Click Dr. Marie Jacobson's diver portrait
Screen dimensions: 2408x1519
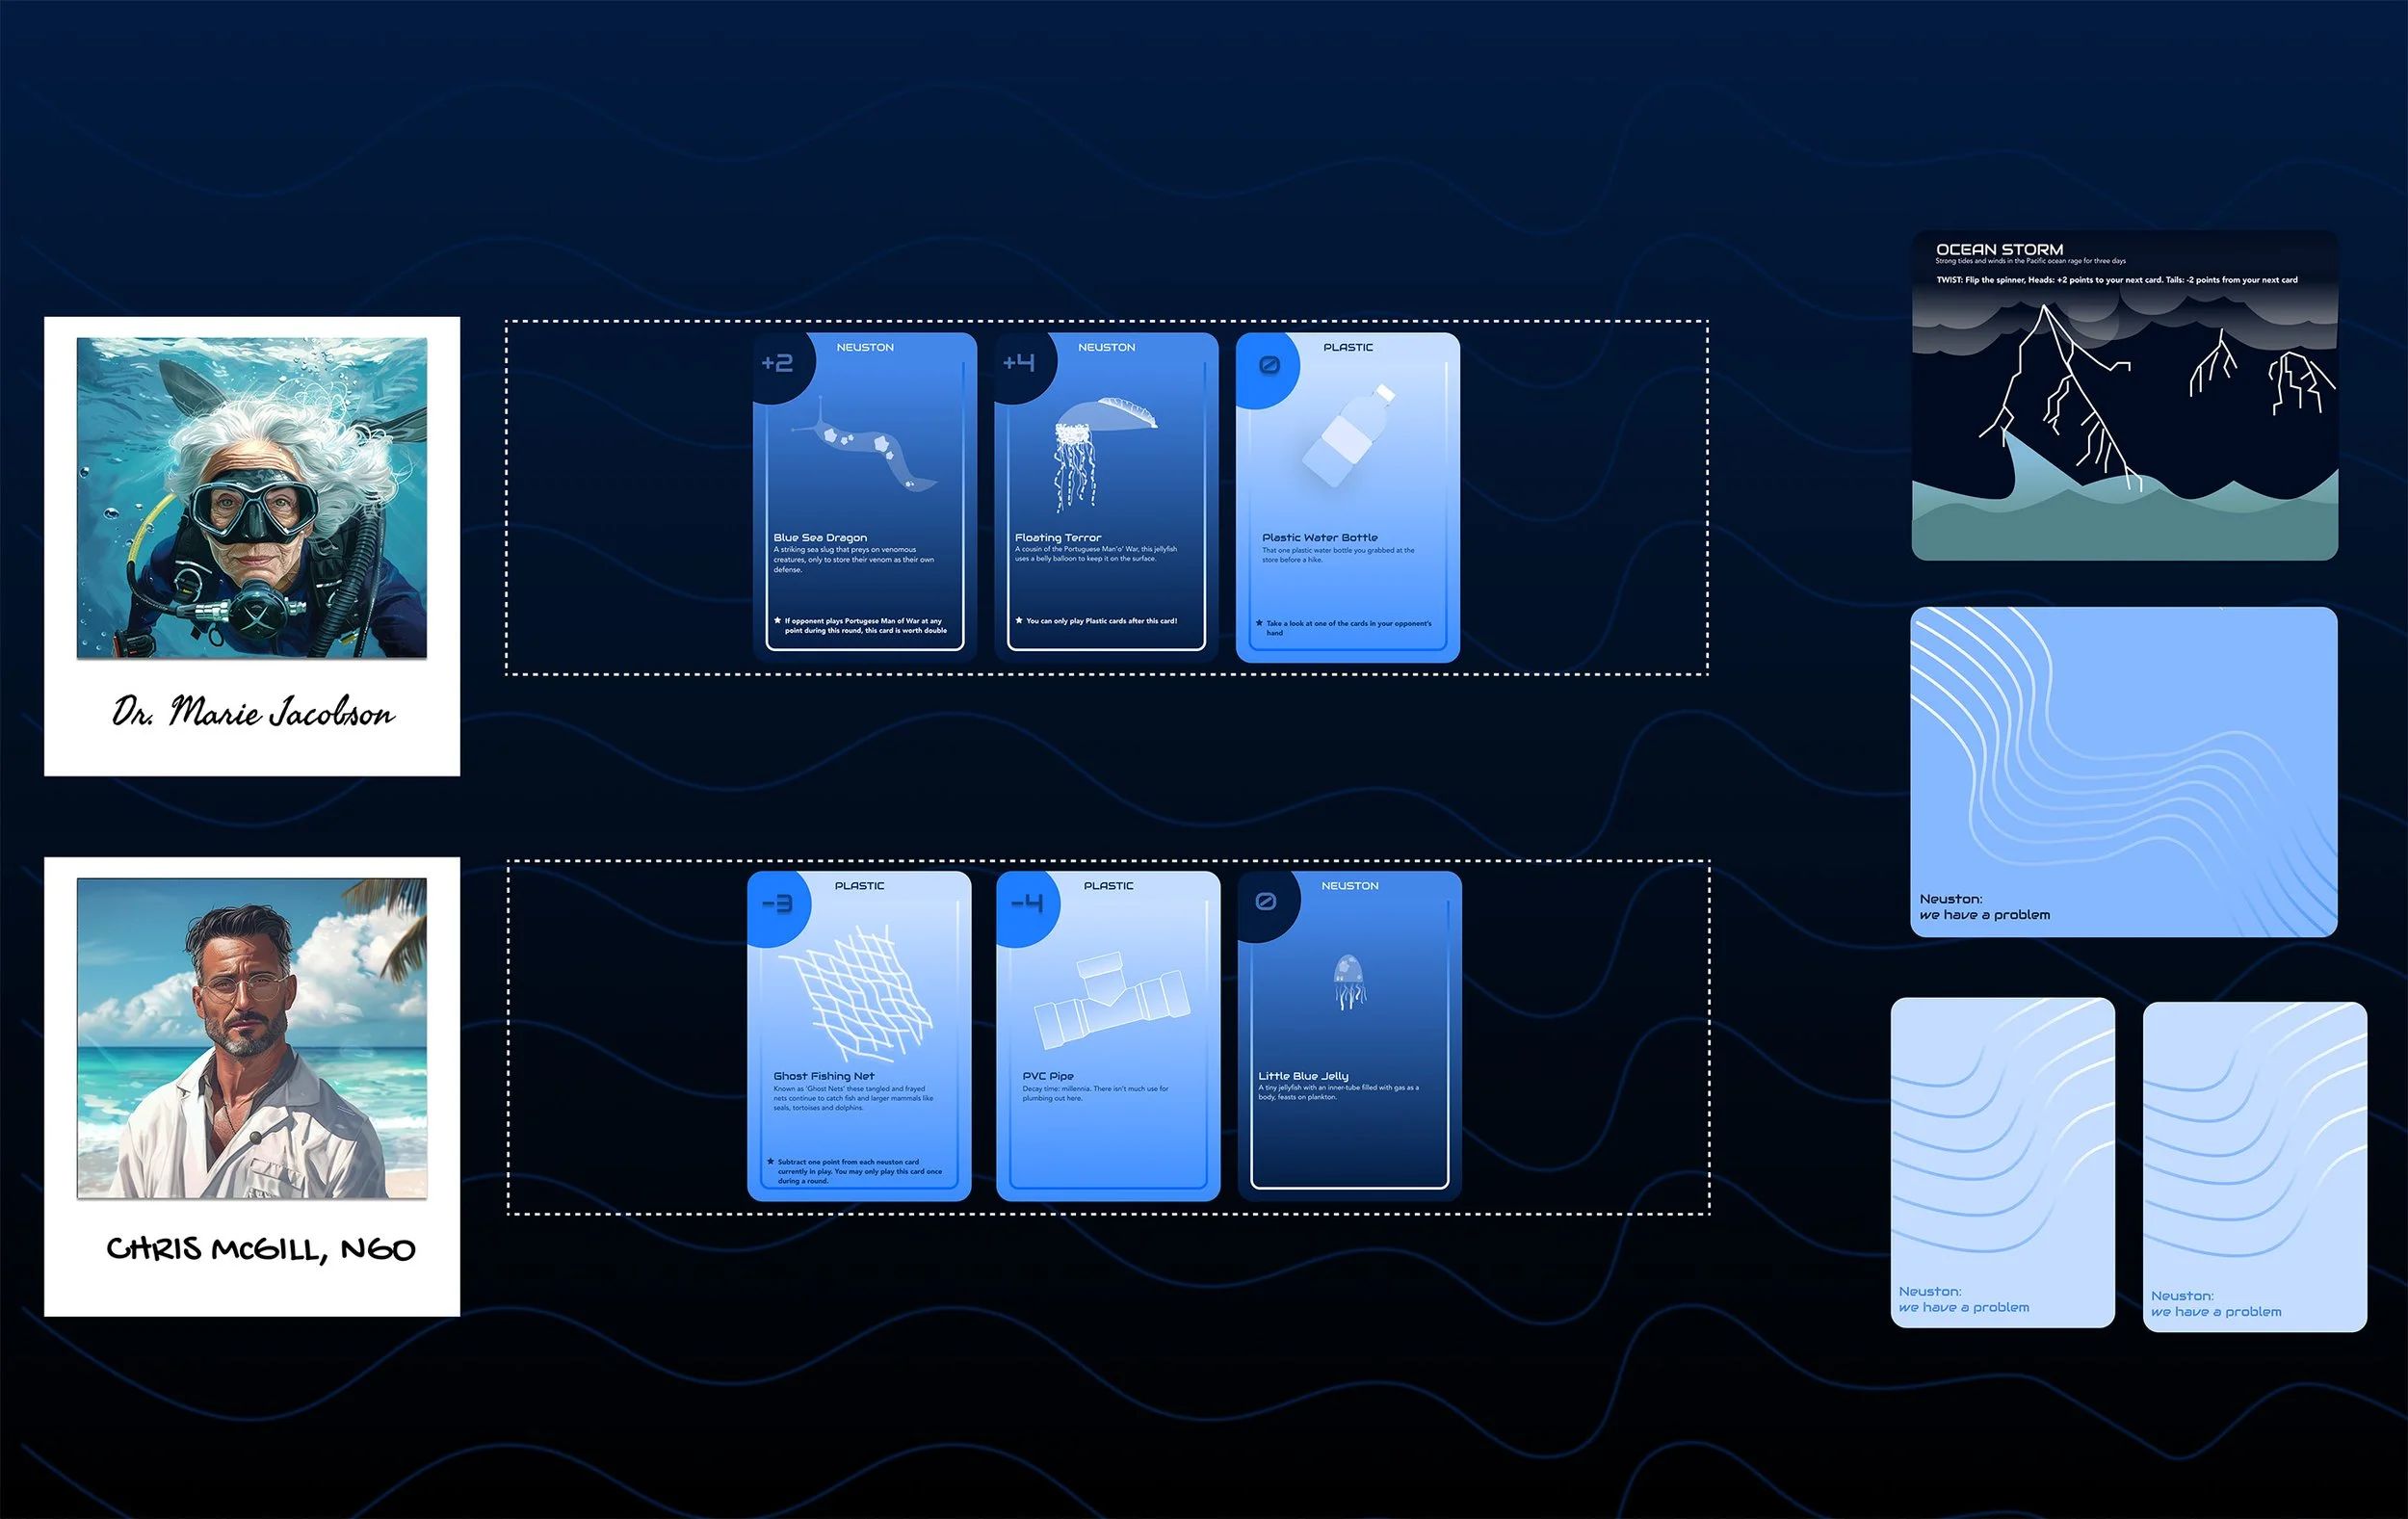252,497
